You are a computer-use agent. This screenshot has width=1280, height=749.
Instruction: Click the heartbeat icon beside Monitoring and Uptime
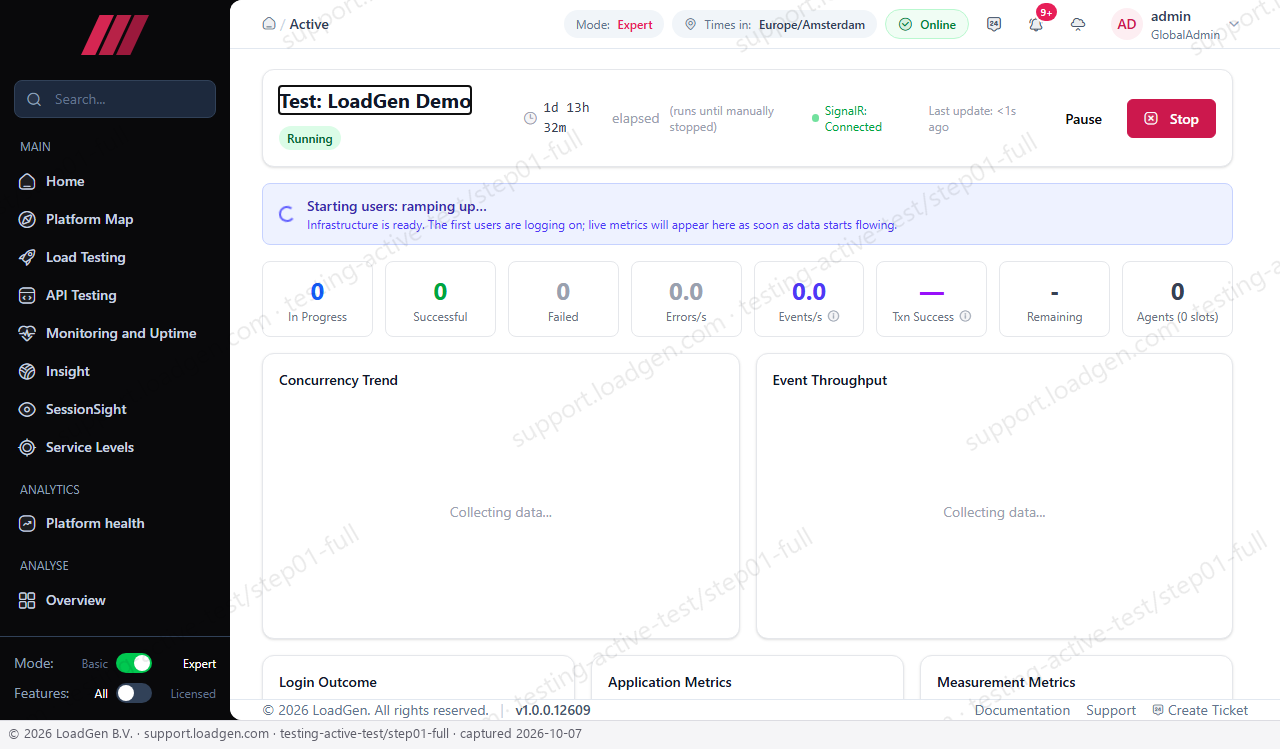tap(27, 333)
